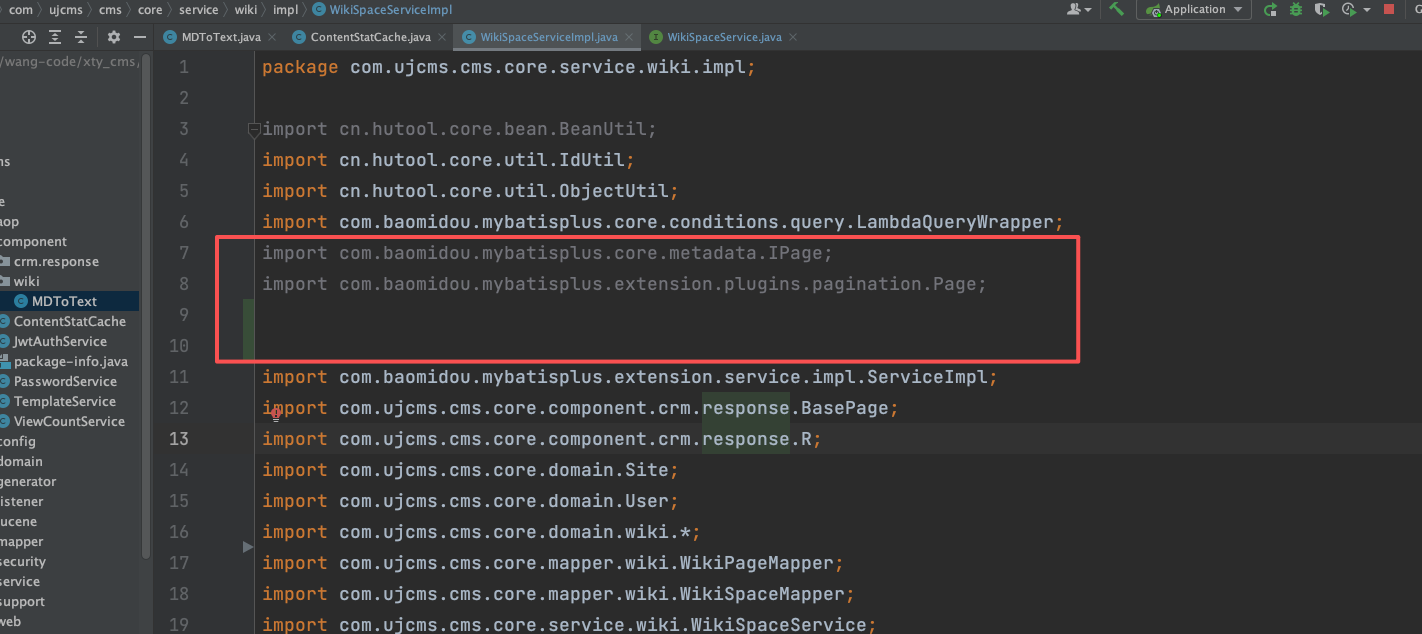Collapse the import block fold marker on line 3
1422x634 pixels.
[254, 129]
